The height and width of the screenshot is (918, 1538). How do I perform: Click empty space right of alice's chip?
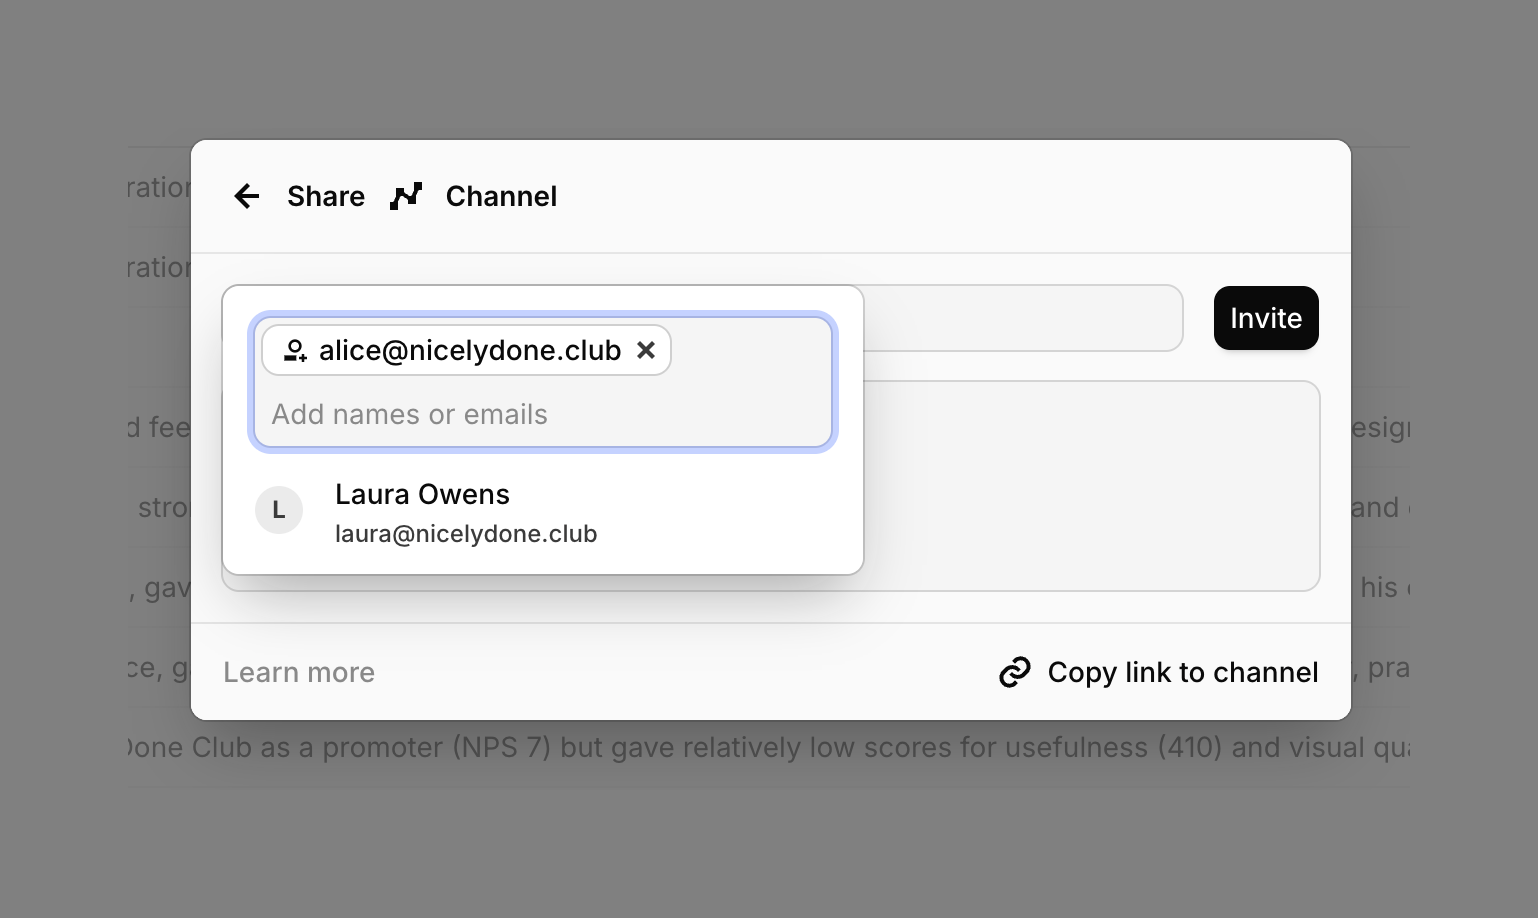pos(750,350)
